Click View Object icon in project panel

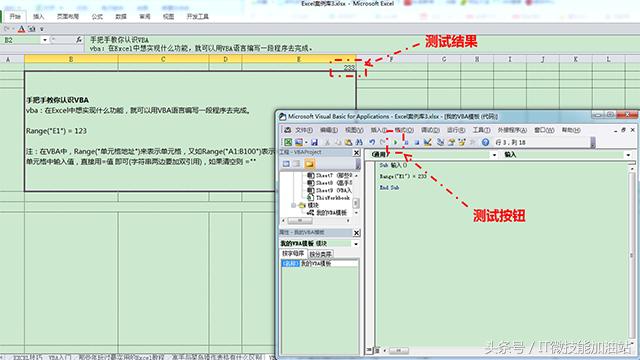(x=296, y=164)
